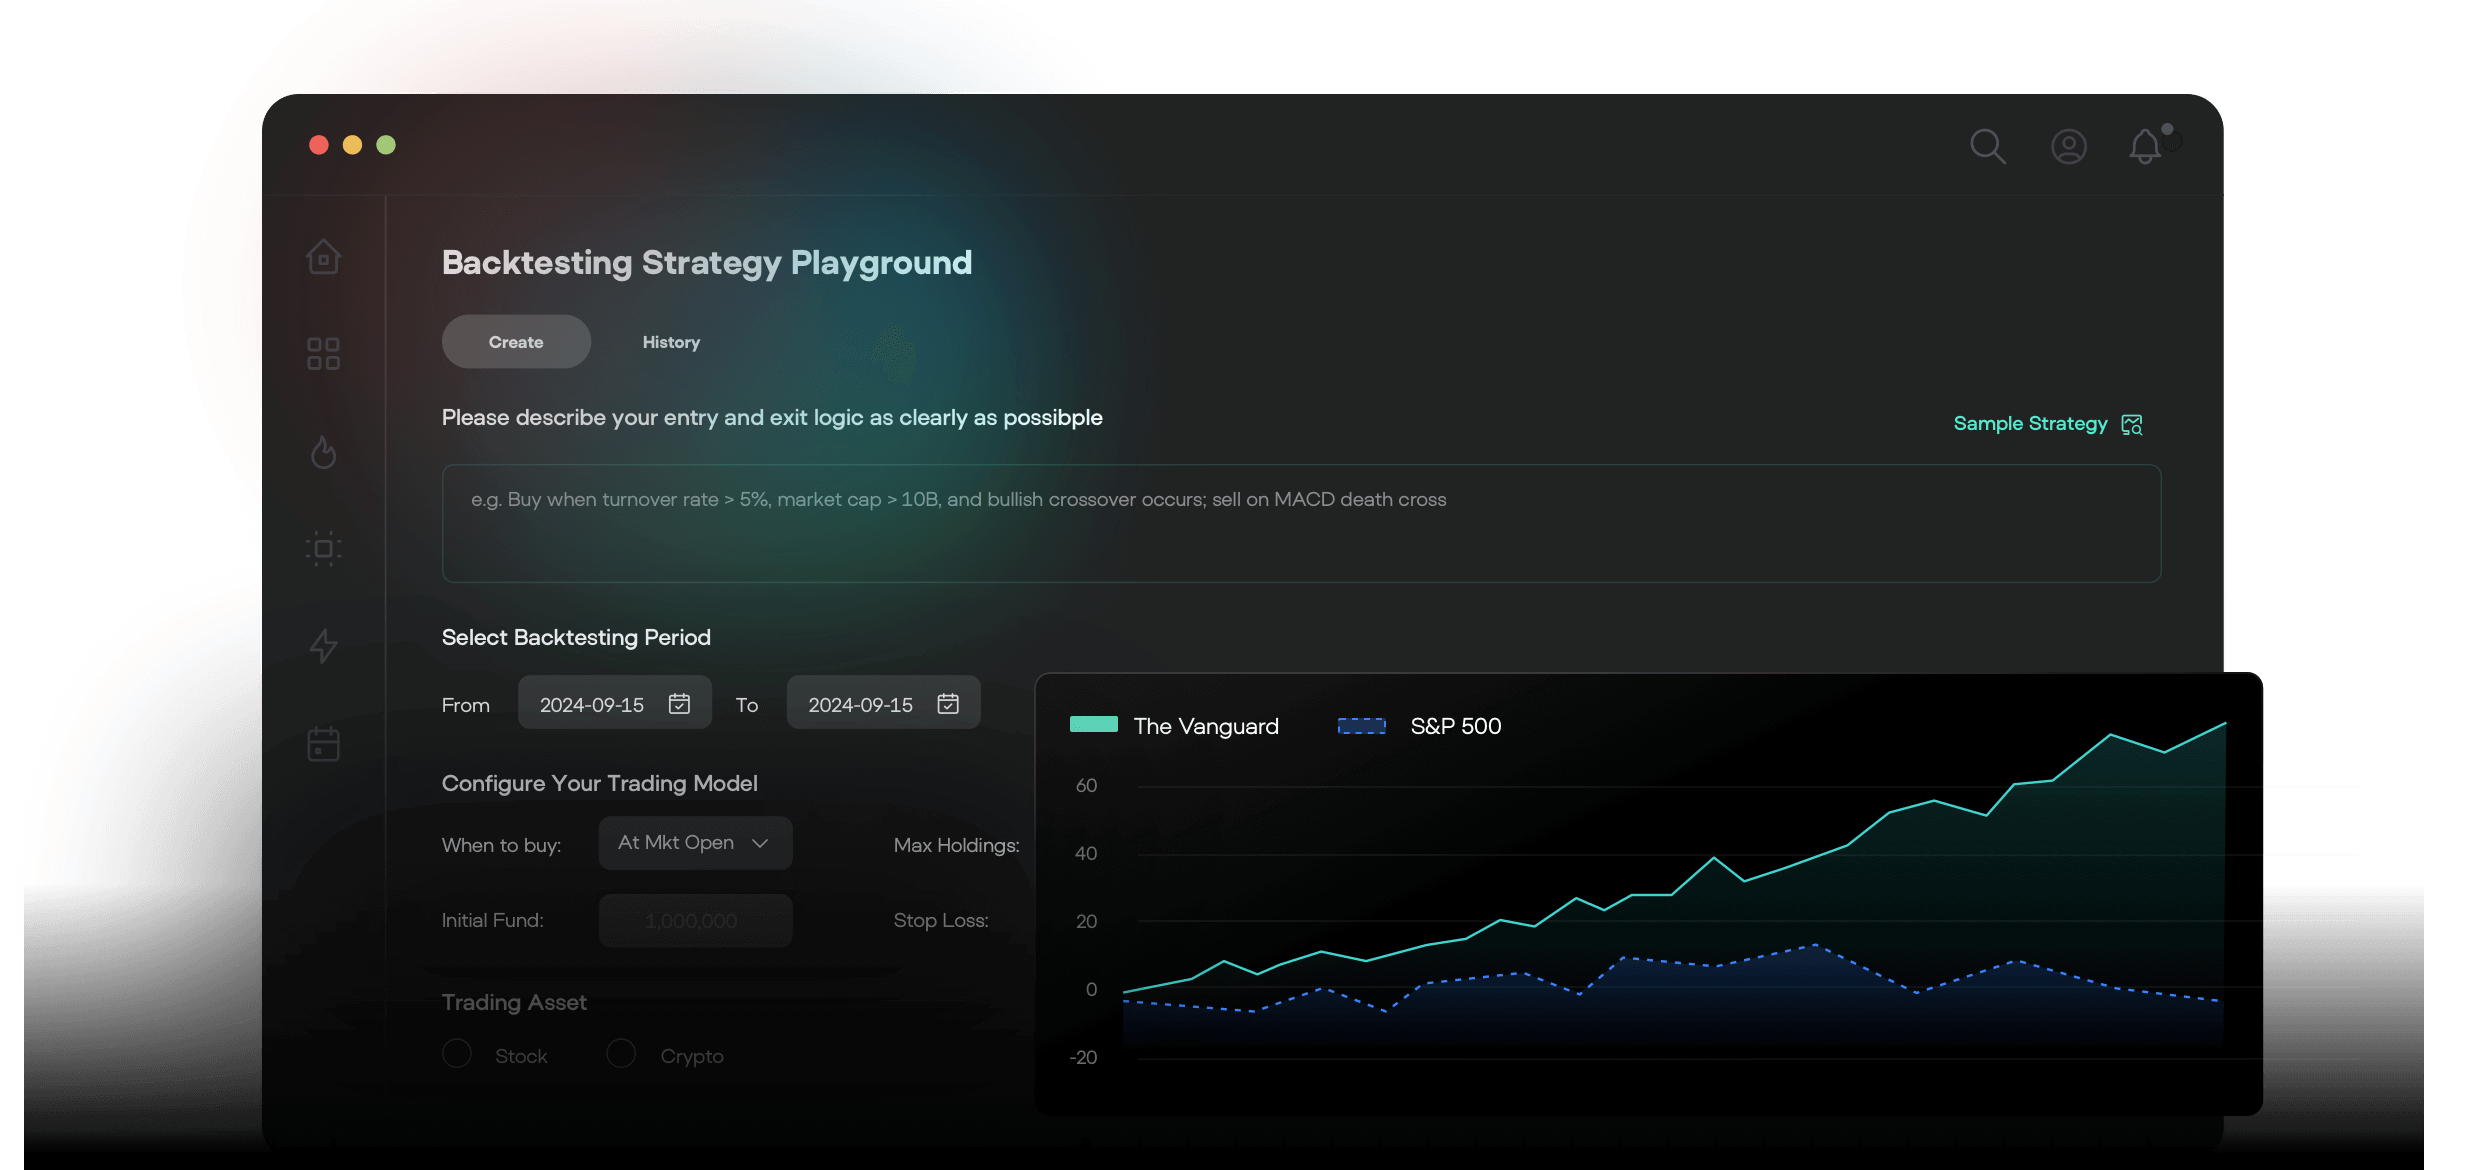Expand the At Mkt Open dropdown

[695, 843]
